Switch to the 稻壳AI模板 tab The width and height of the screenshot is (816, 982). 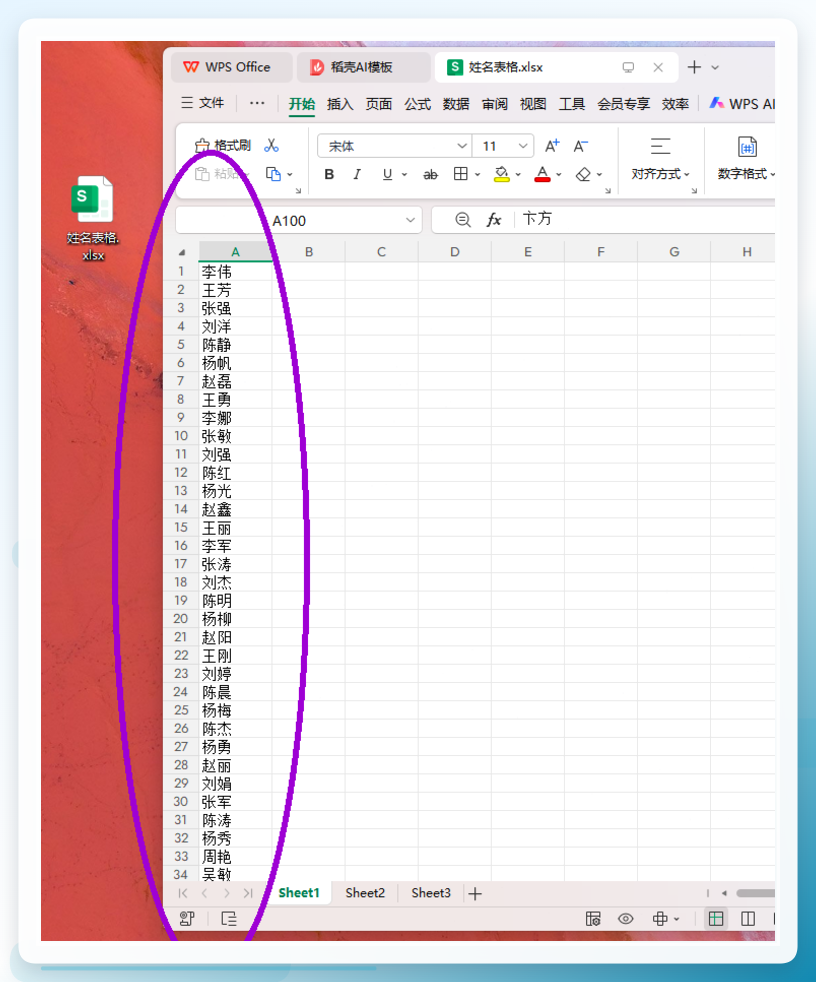363,67
